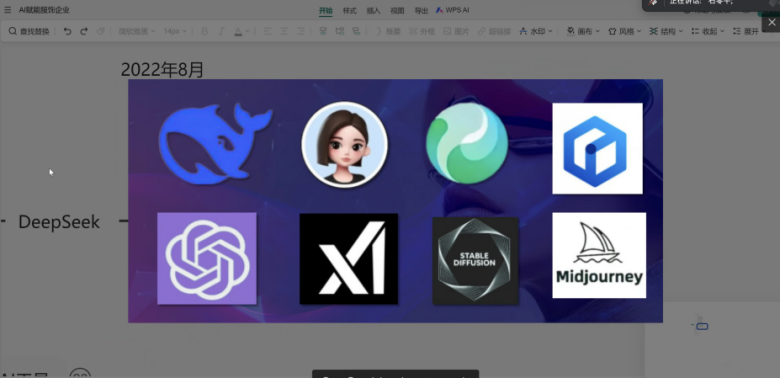Screen dimensions: 780x378
Task: Open the hamburger menu next to the title
Action: coord(7,10)
